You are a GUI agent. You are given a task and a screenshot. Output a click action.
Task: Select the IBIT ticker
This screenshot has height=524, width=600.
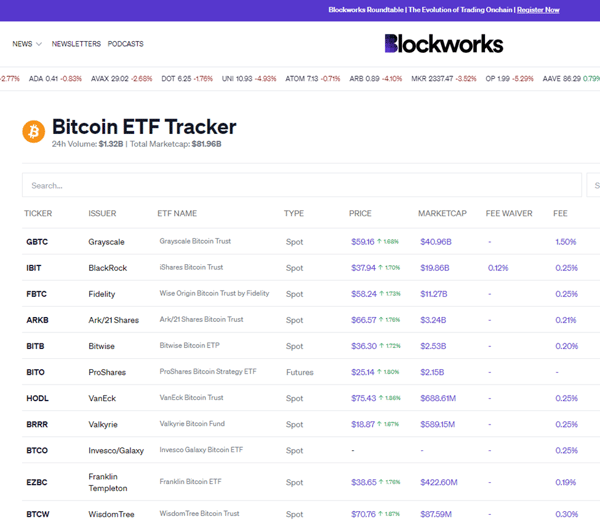(34, 268)
